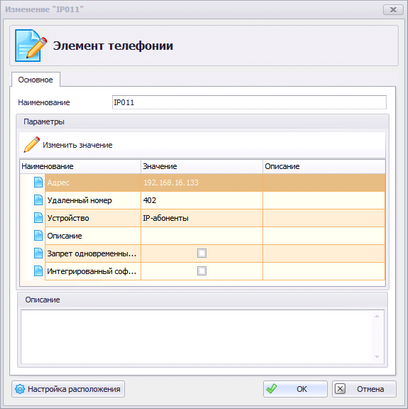Sort by the Значение column header
Screen dimensions: 408x409
tap(202, 166)
